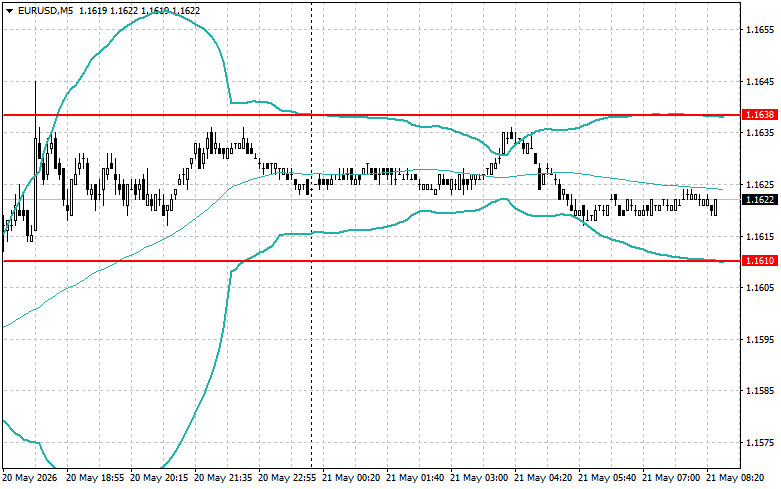Screen dimensions: 781x489
Task: Click the dropdown triangle beside EURUSD,M5
Action: click(9, 10)
